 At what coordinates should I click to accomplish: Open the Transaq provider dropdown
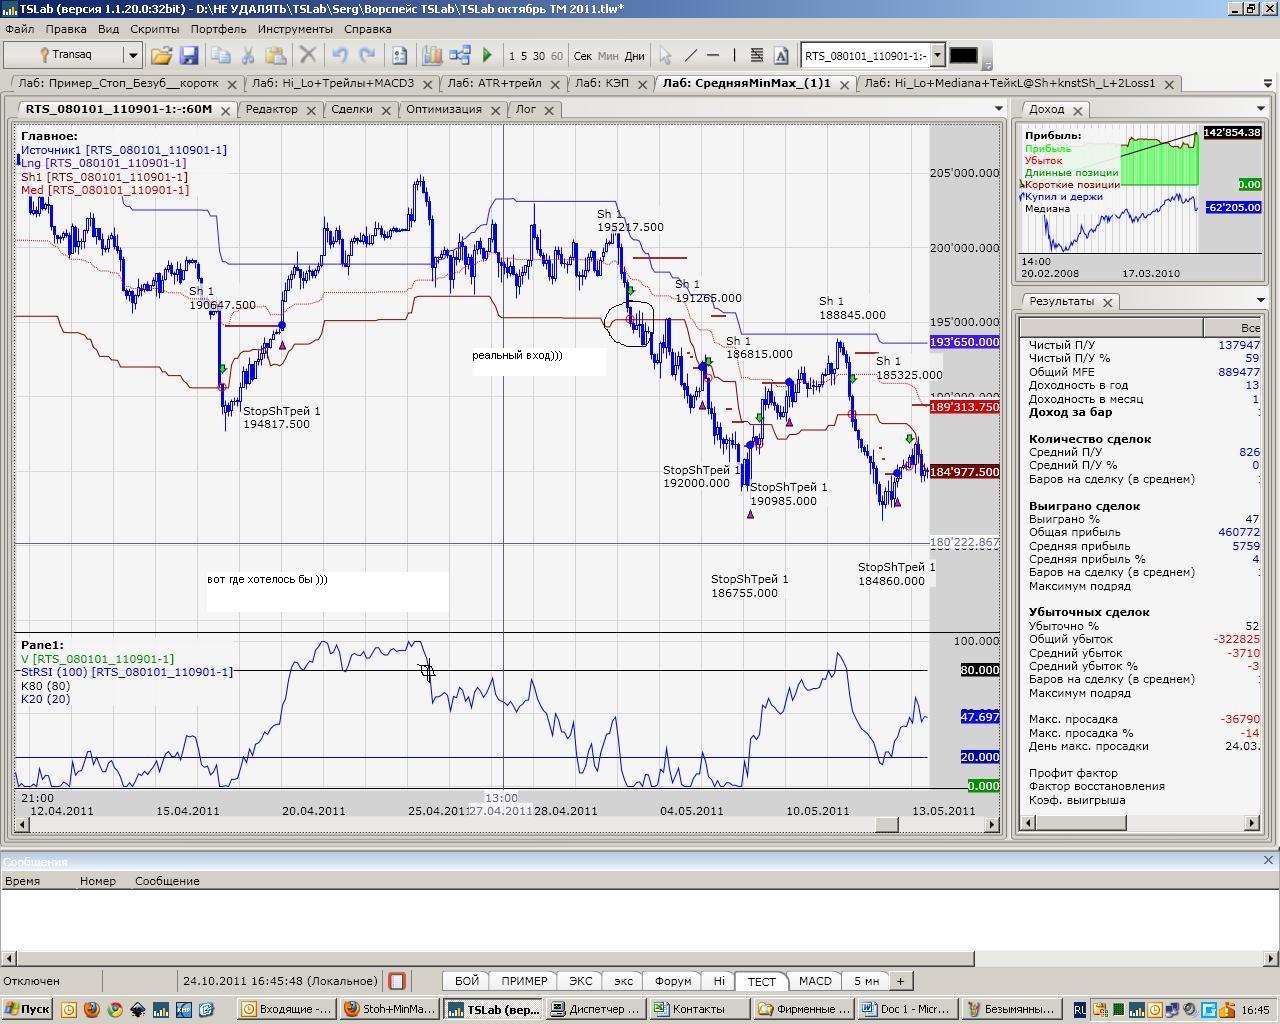(132, 56)
